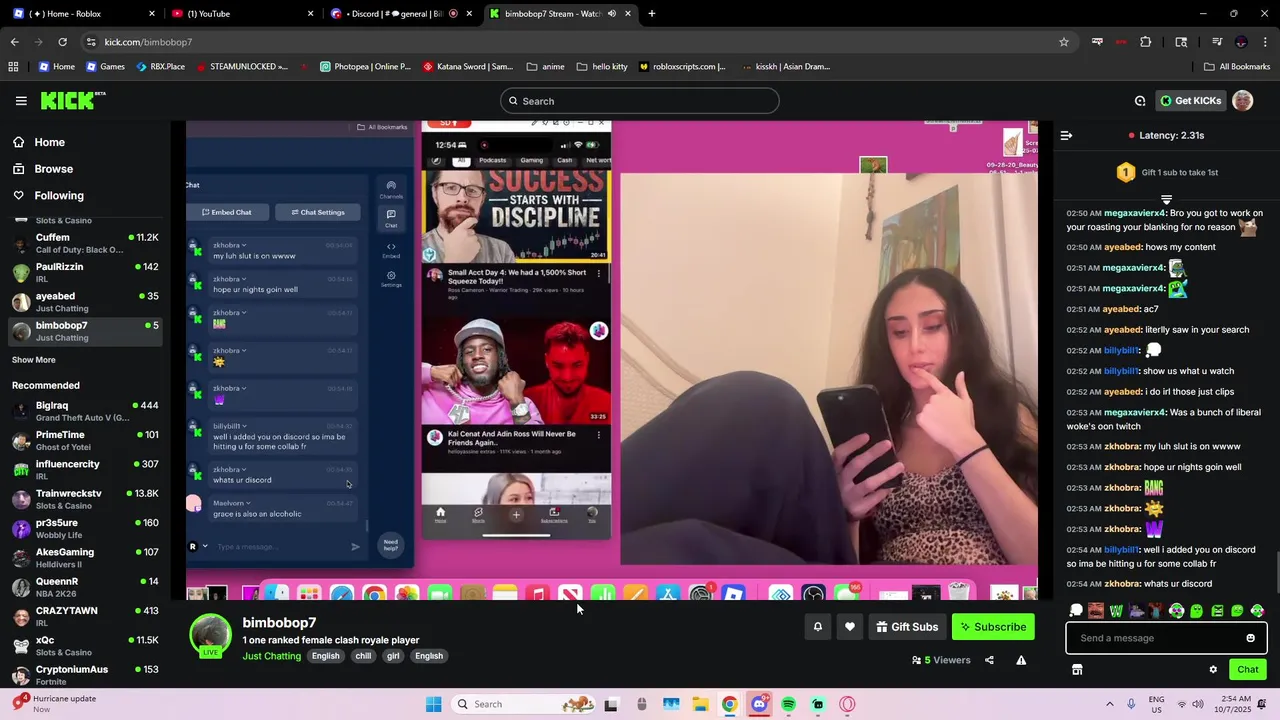This screenshot has width=1280, height=720.
Task: Open PaulRizzin channel in sidebar
Action: [85, 272]
